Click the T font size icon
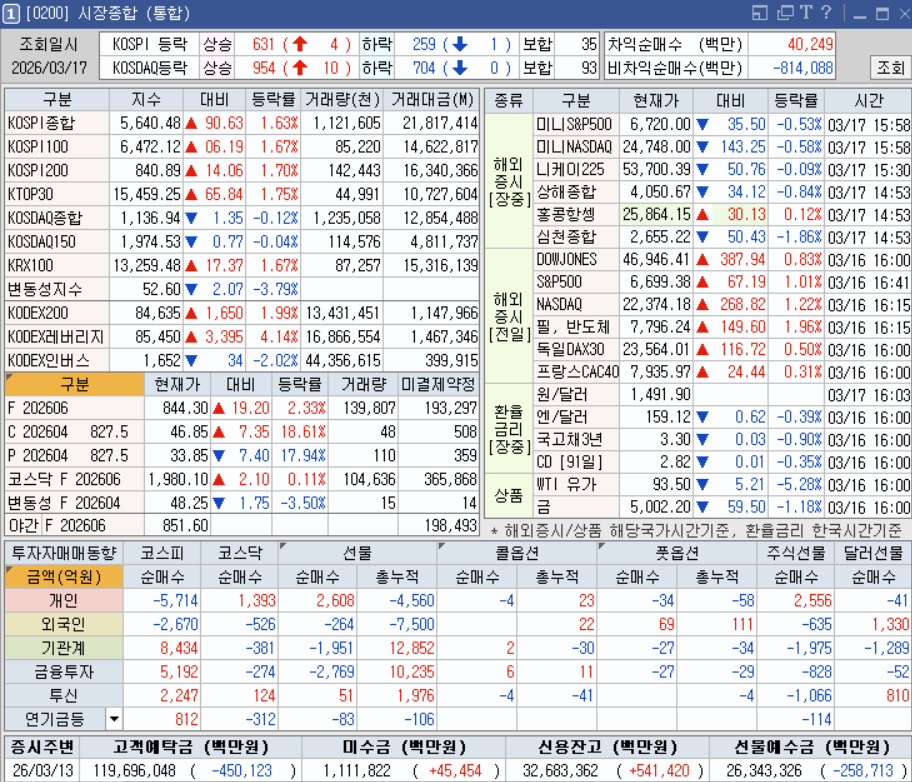 [806, 13]
